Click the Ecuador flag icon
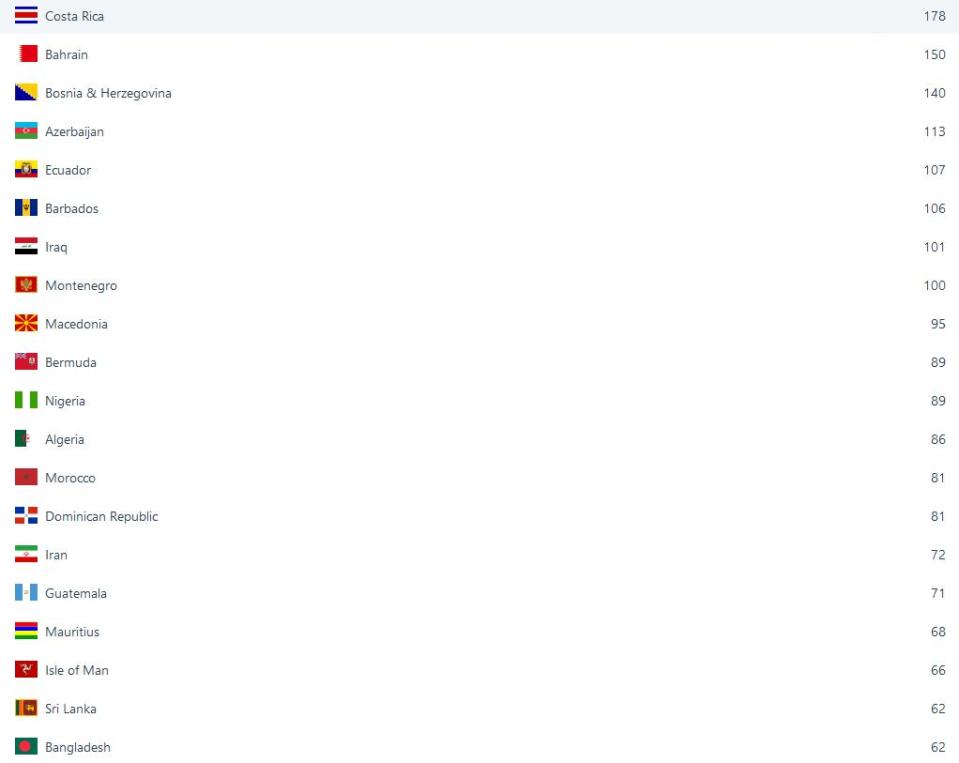 coord(26,170)
